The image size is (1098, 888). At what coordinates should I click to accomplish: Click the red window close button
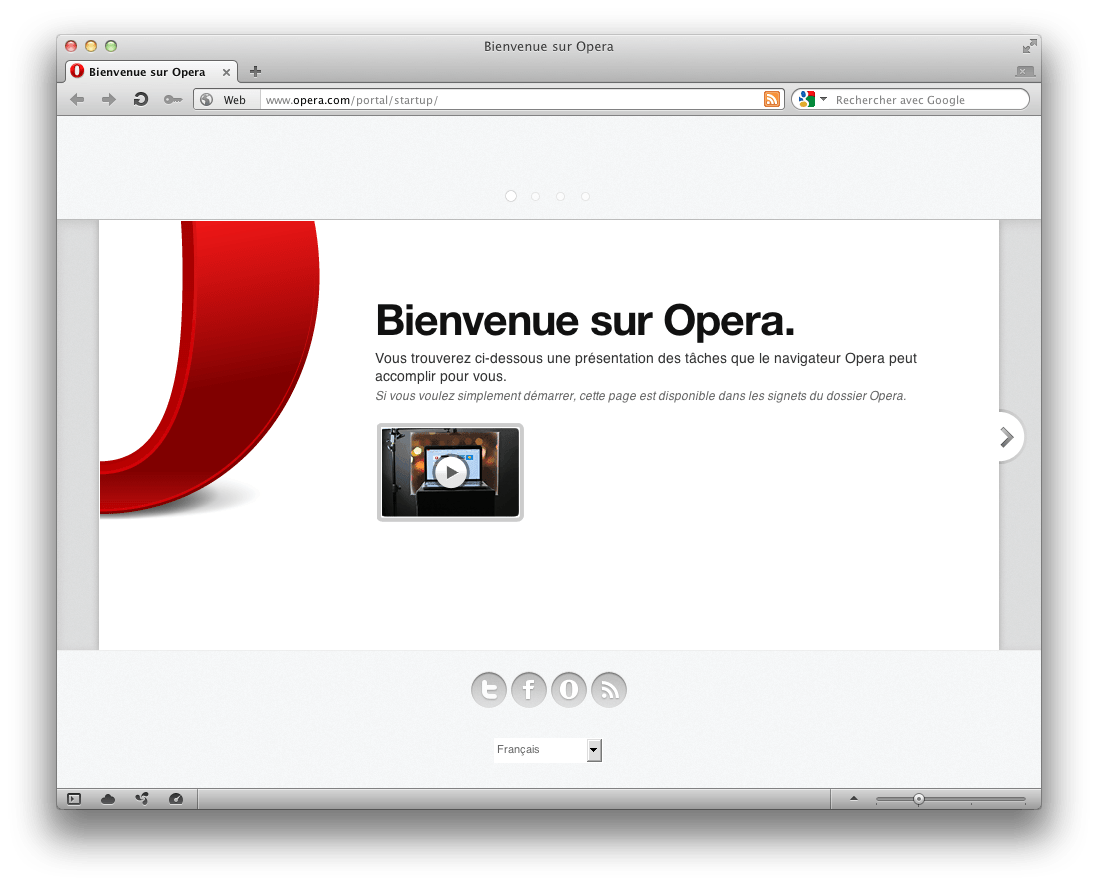tap(71, 46)
